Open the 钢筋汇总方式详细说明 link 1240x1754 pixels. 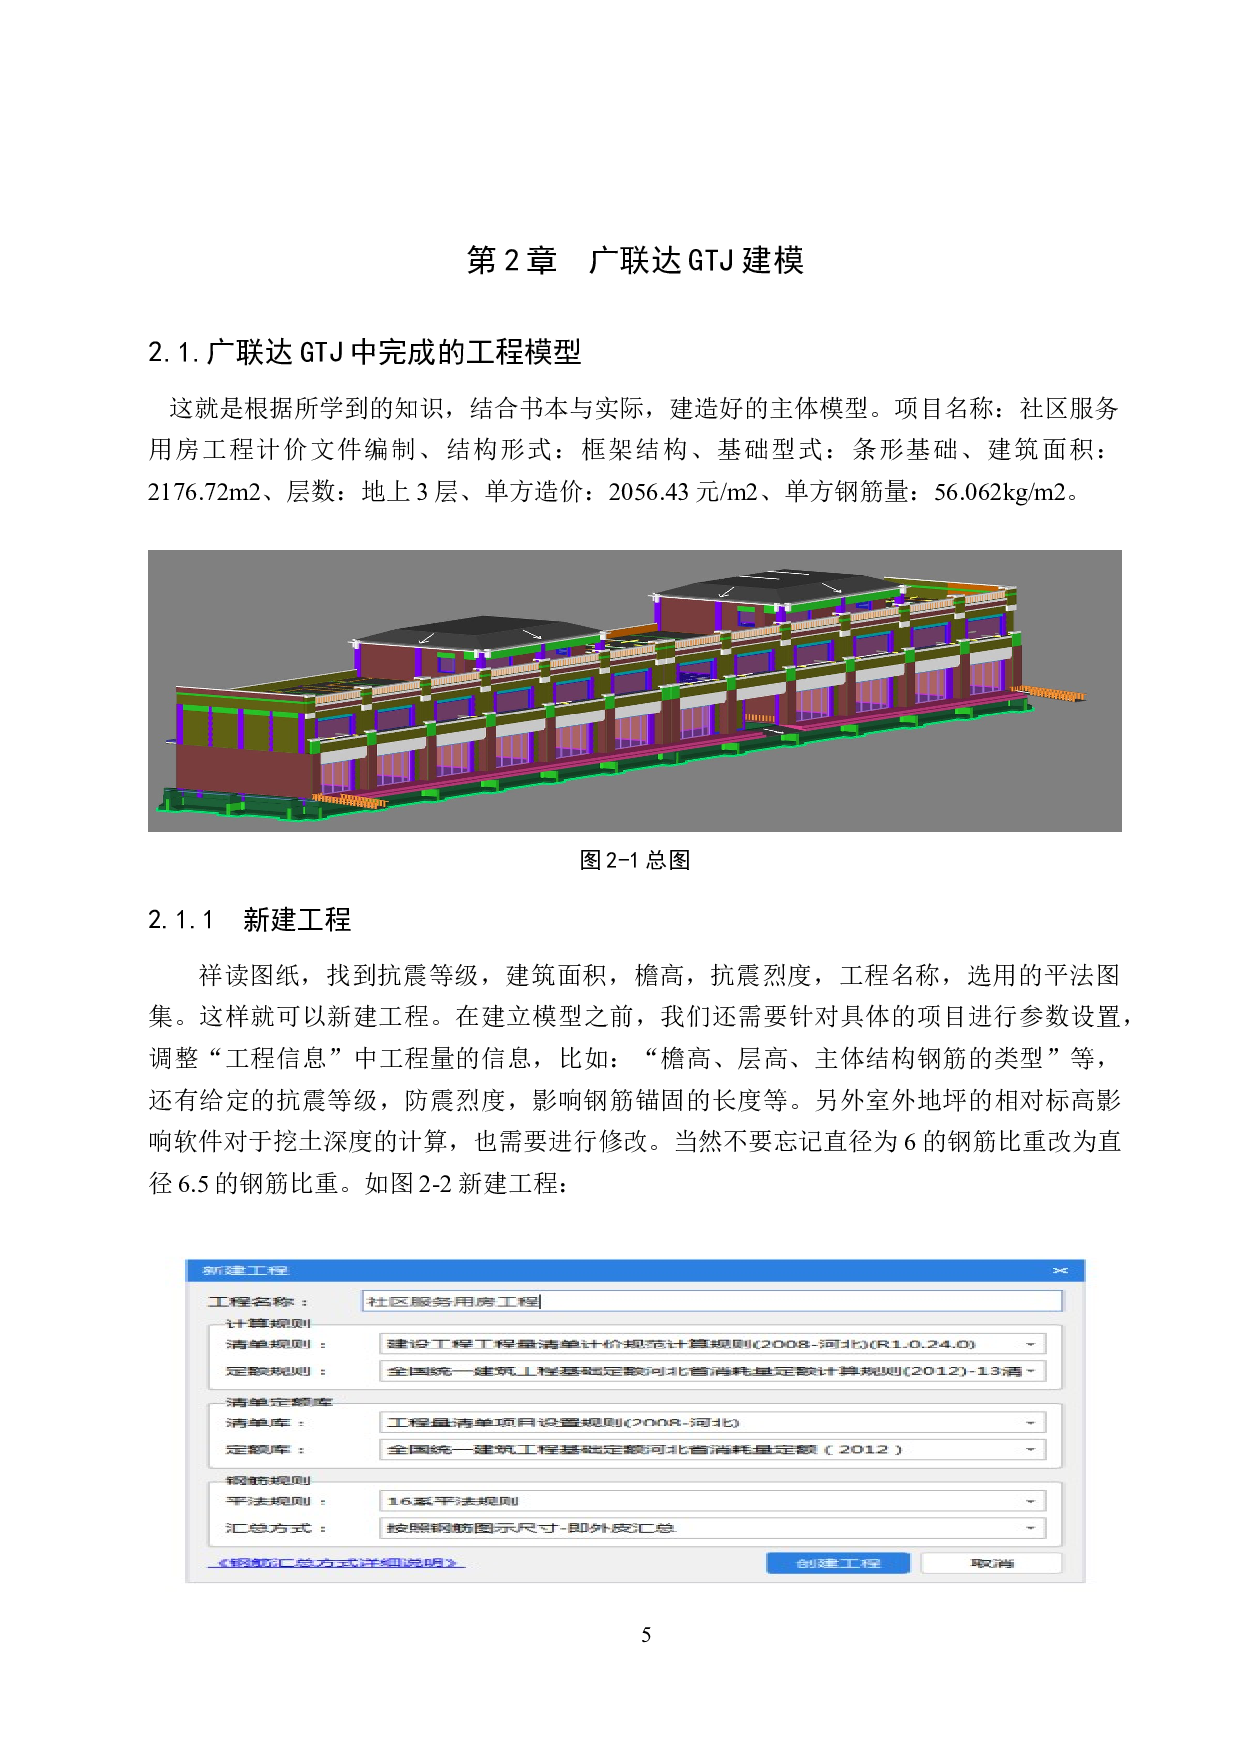click(x=337, y=1562)
